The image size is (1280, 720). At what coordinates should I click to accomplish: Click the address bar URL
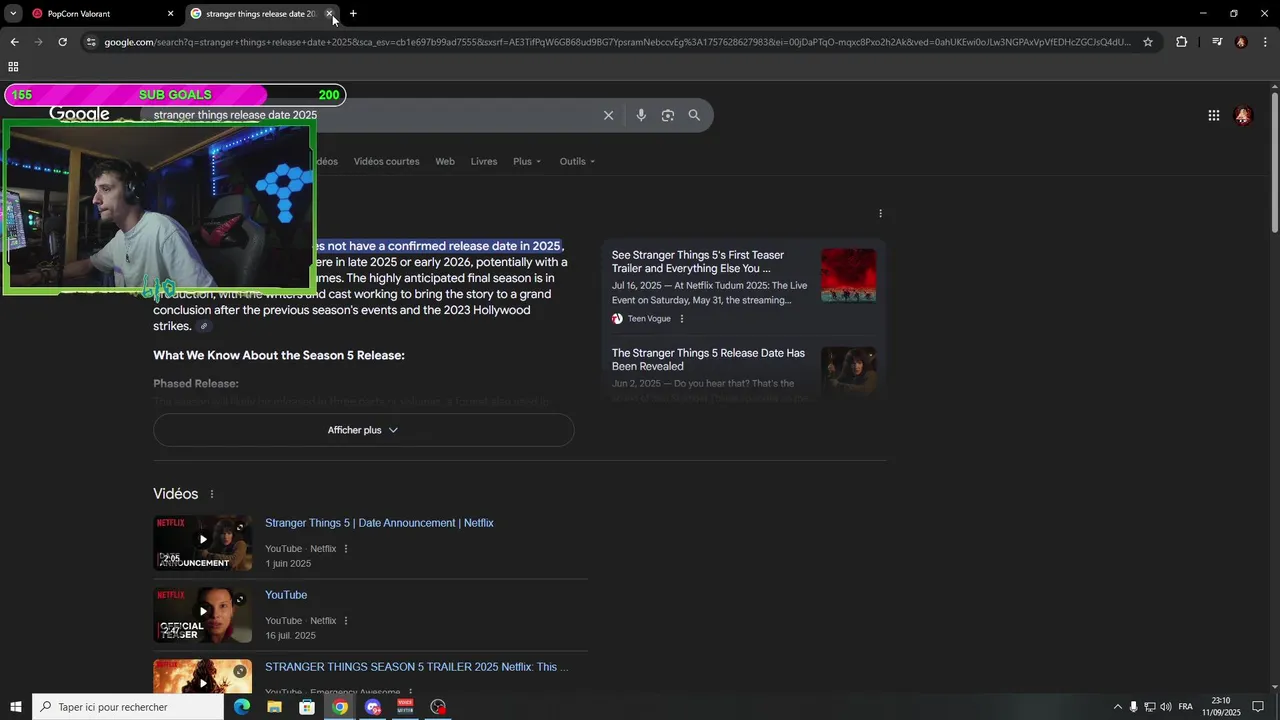(x=618, y=42)
